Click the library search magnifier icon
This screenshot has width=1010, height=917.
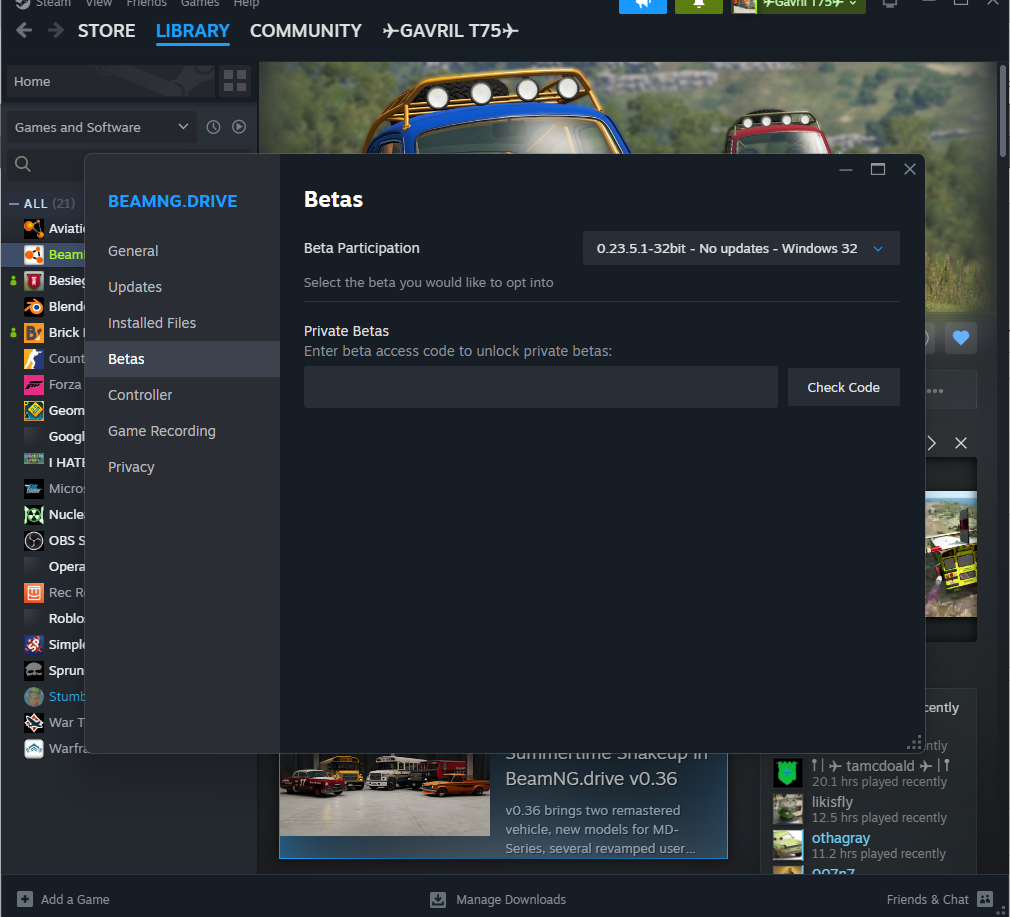click(23, 164)
